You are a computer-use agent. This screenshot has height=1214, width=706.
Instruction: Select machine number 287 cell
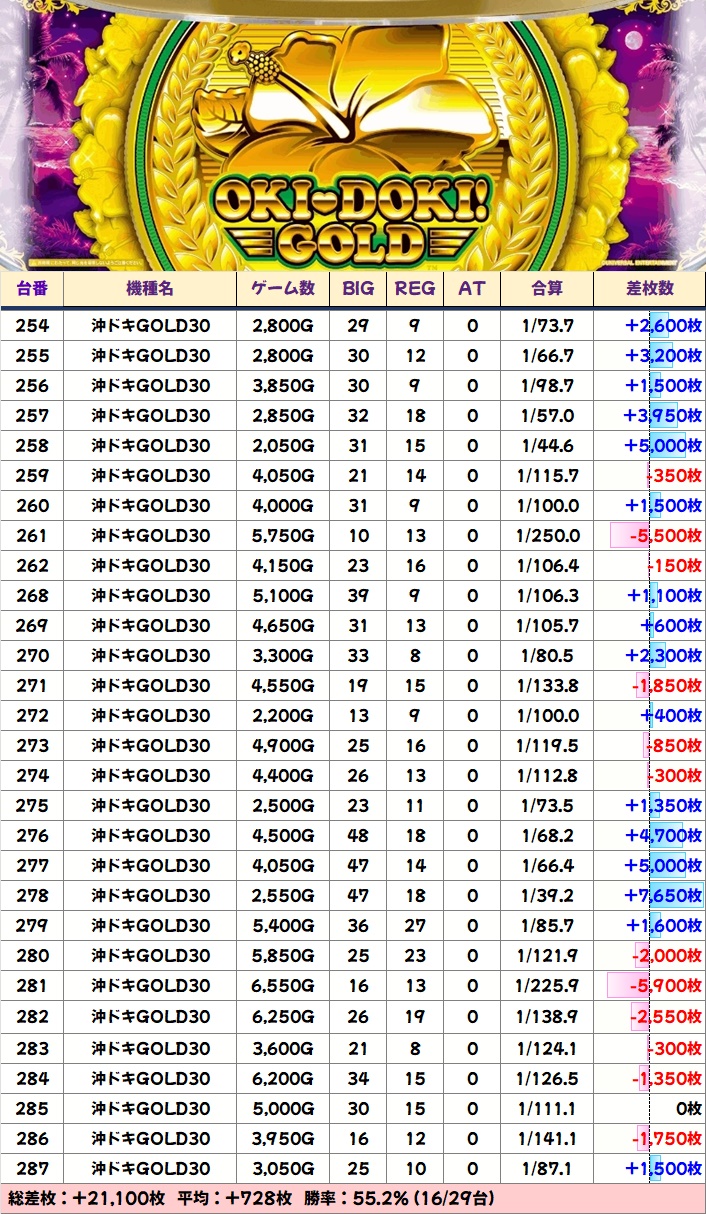(x=32, y=1168)
